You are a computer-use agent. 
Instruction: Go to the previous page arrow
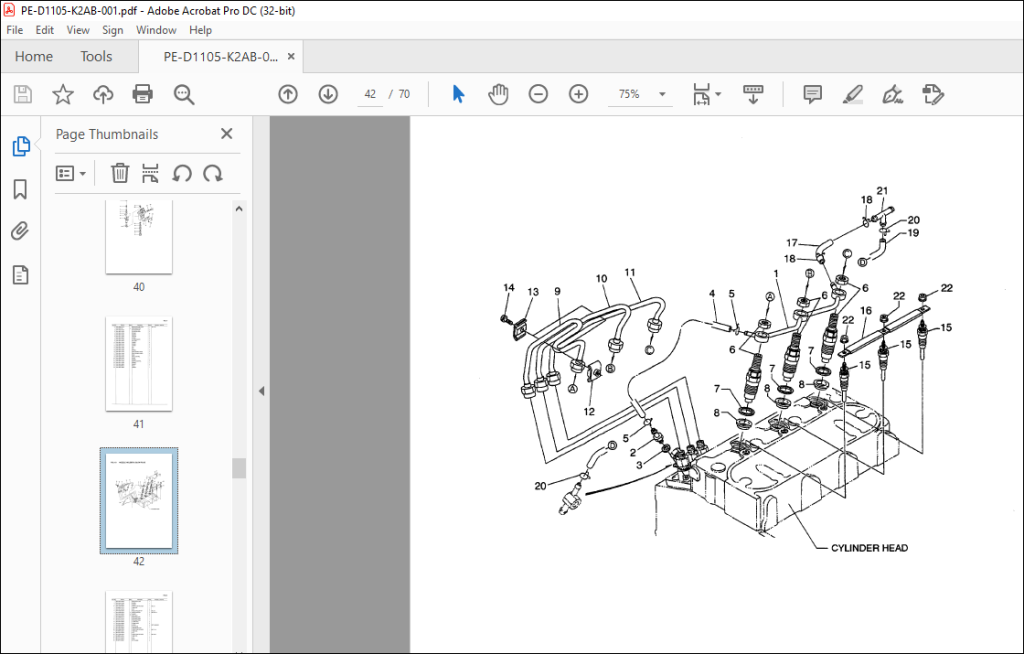coord(287,94)
